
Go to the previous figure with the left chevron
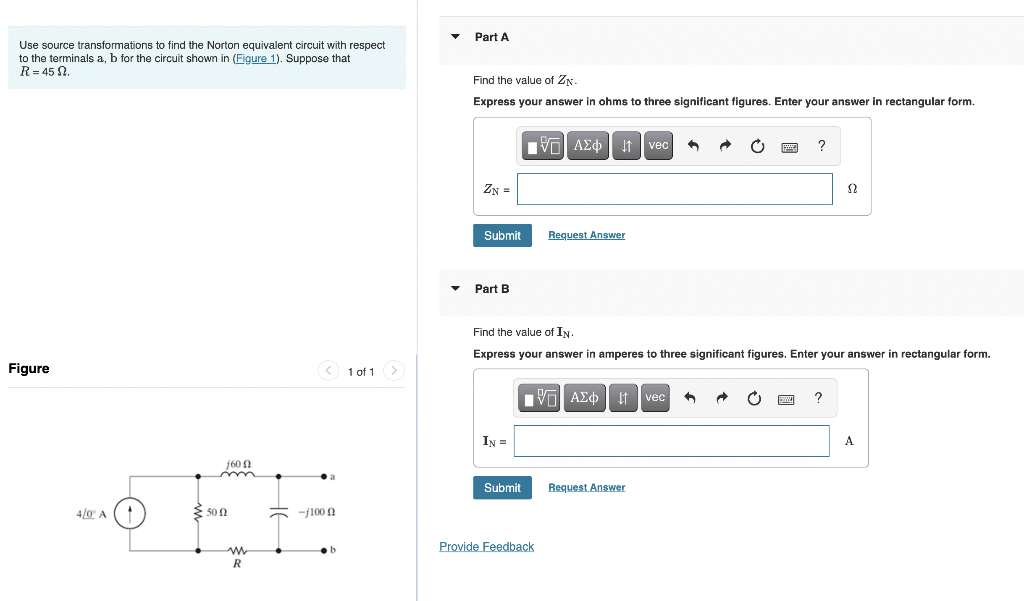[x=328, y=369]
